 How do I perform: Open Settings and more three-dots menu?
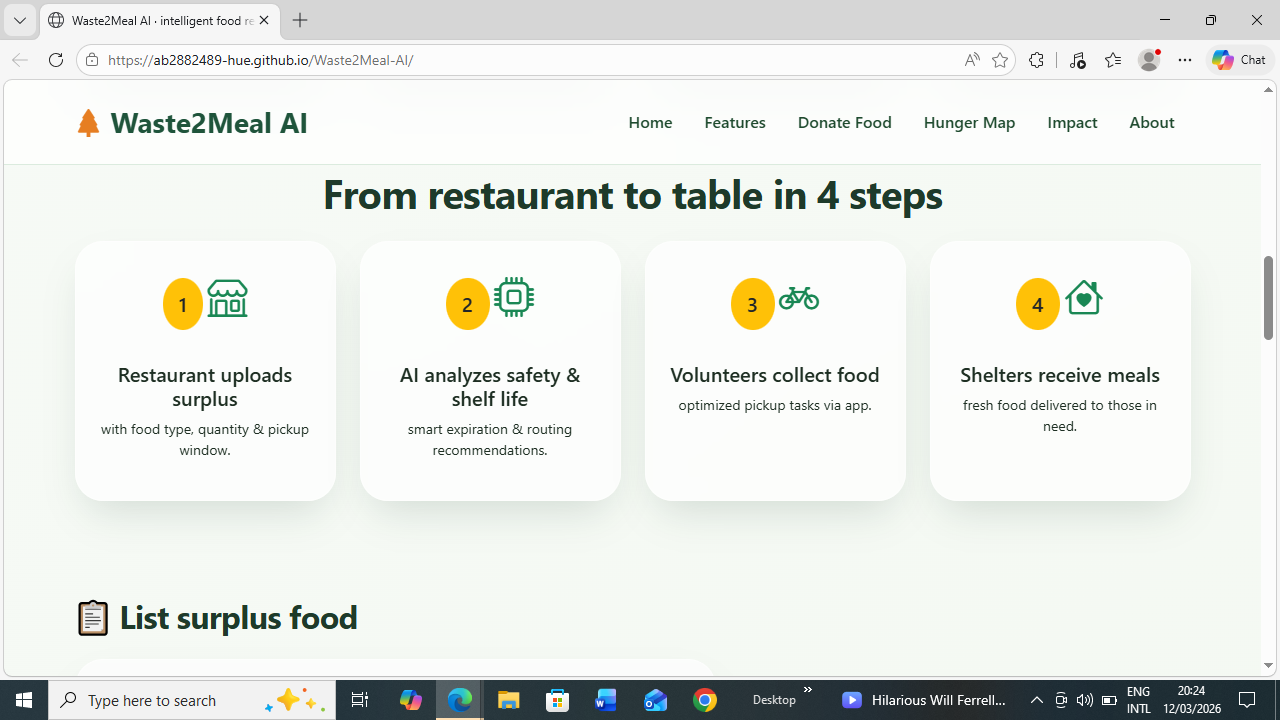pos(1185,60)
